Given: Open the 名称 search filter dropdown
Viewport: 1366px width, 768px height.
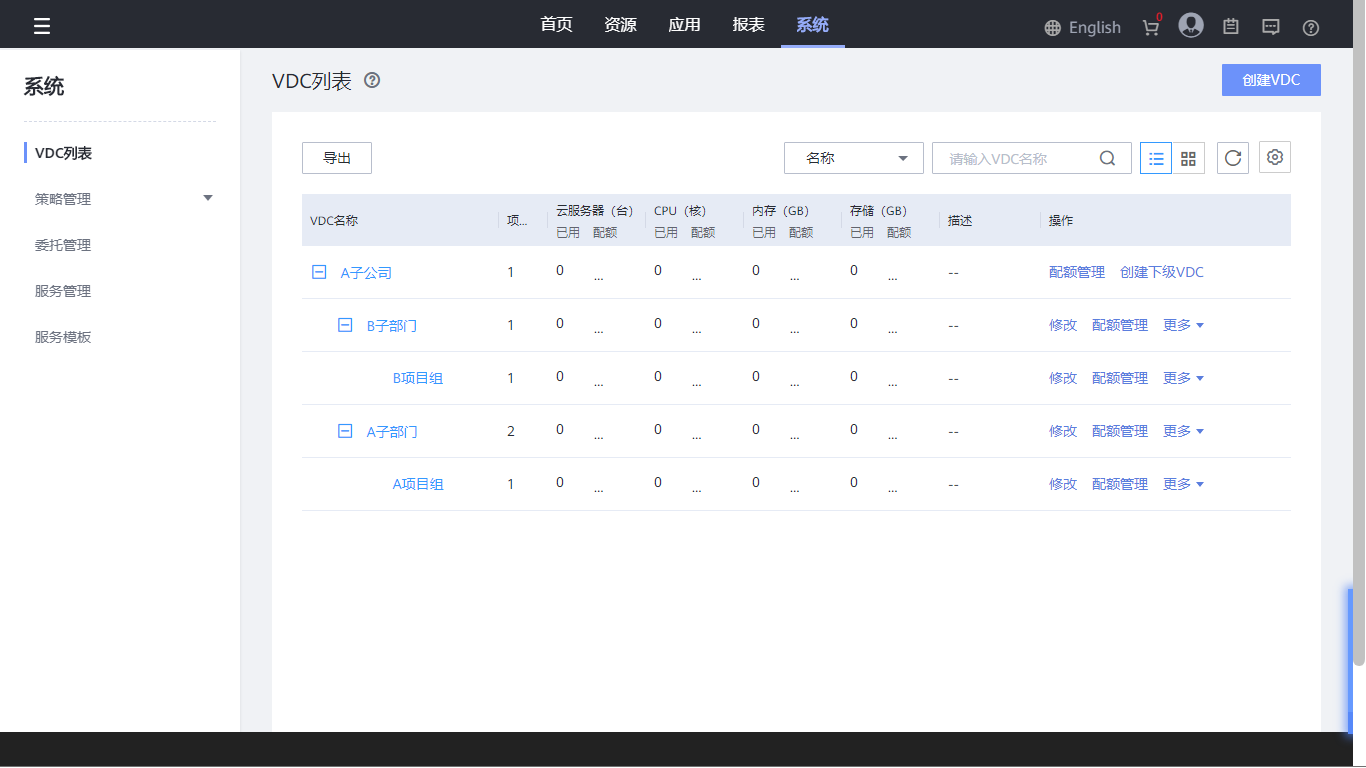Looking at the screenshot, I should pos(853,158).
